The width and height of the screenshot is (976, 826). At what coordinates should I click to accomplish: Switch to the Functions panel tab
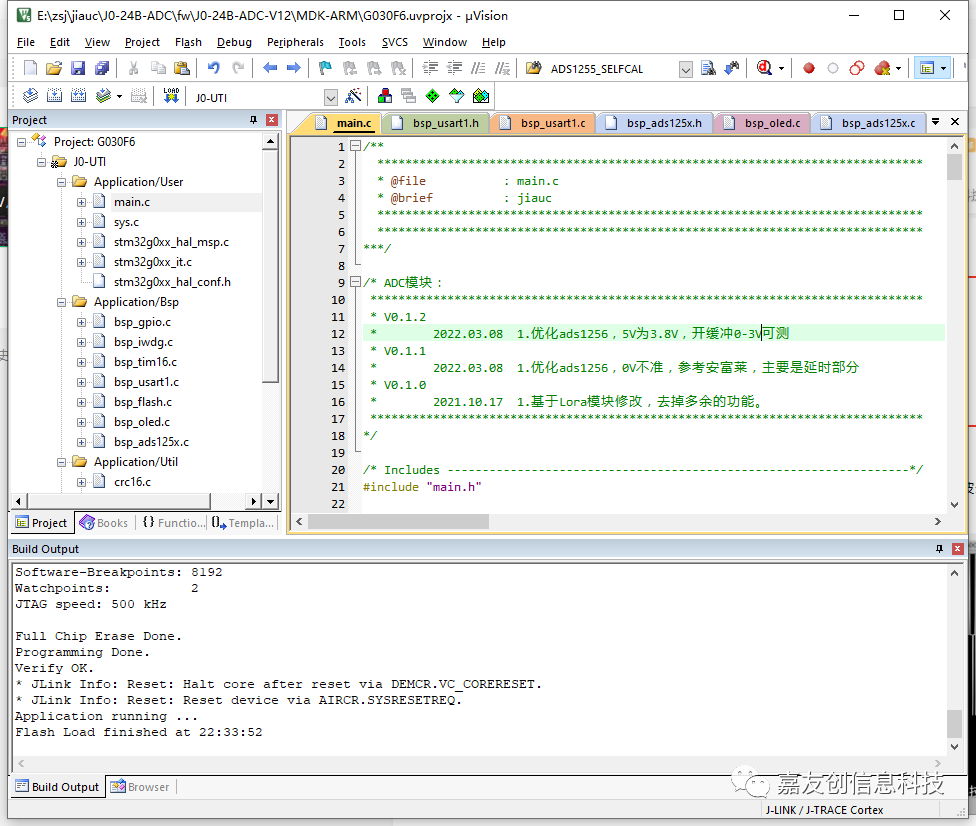pos(174,522)
